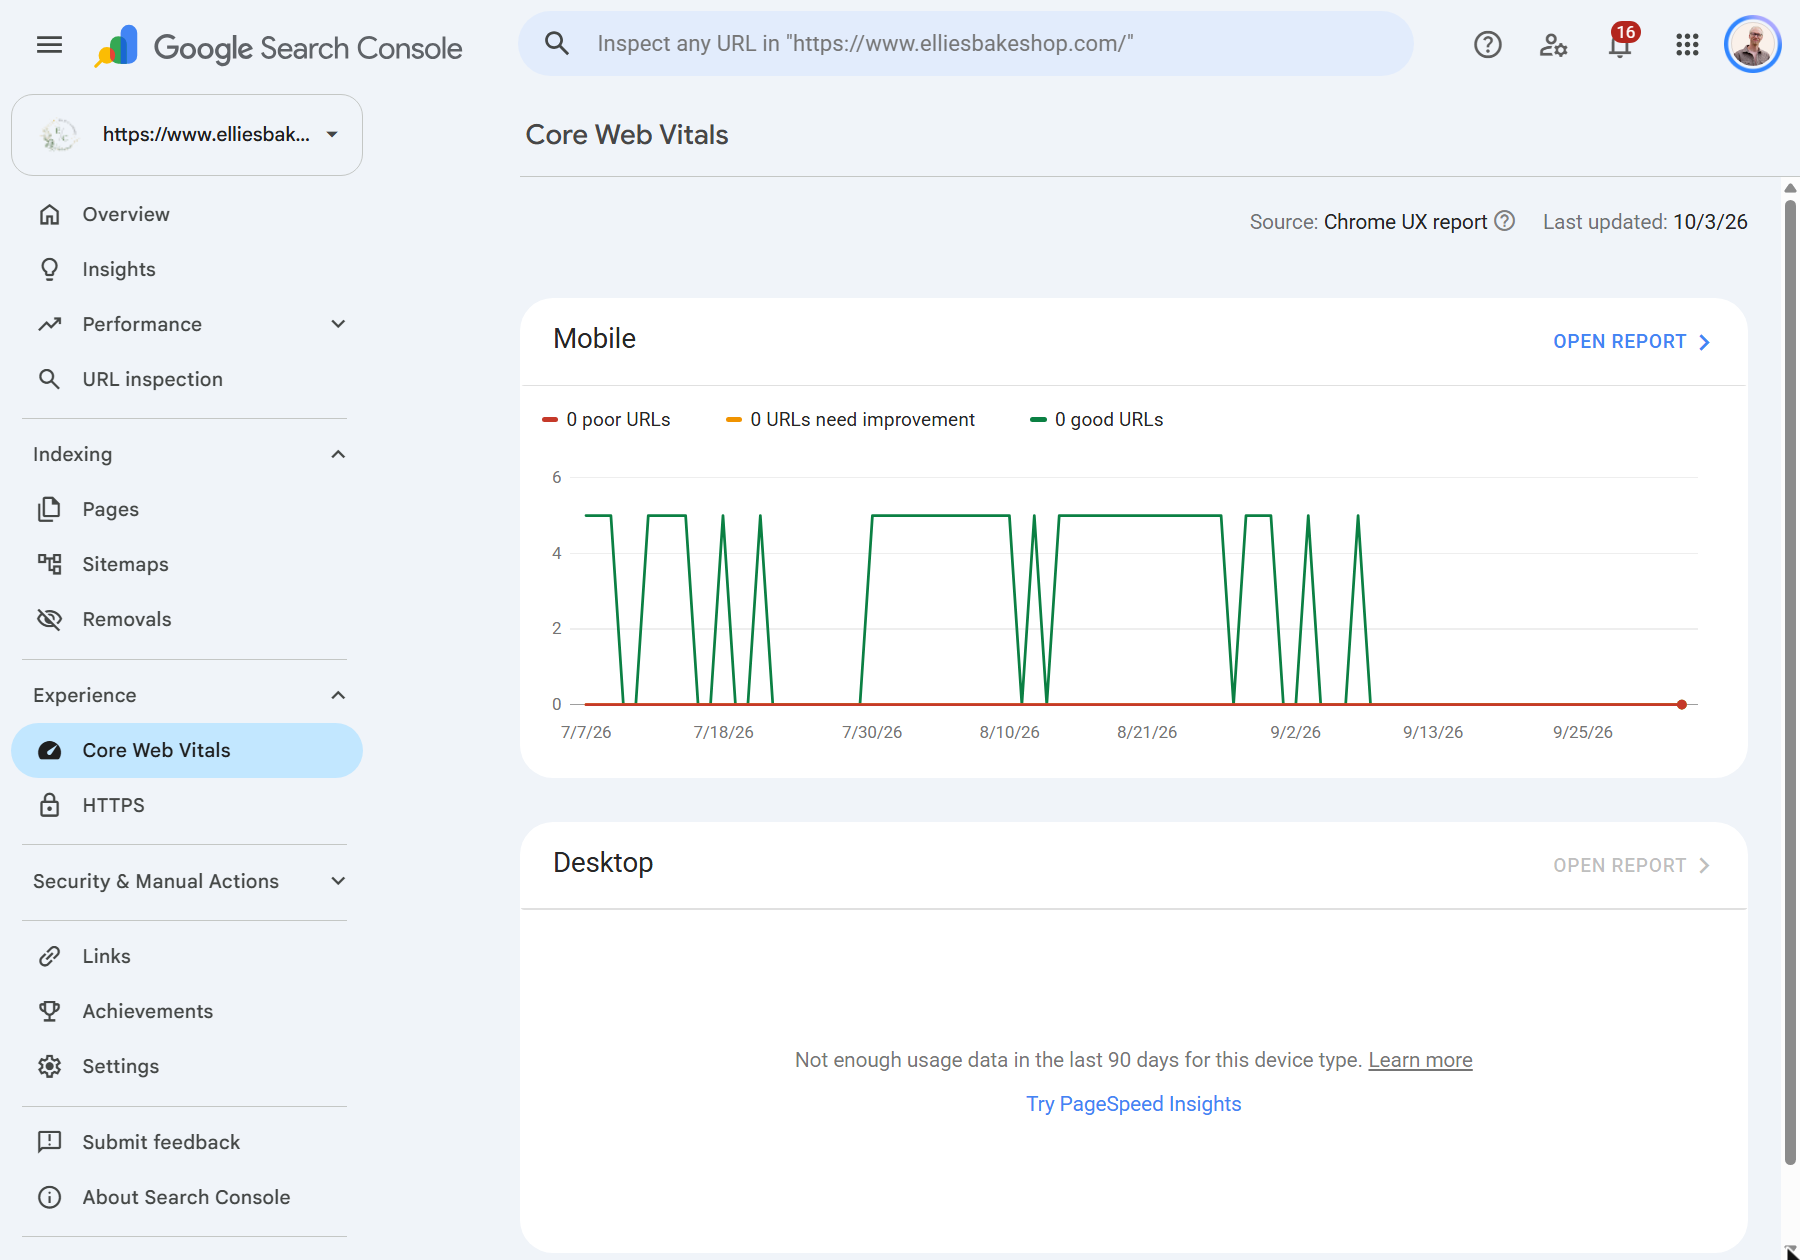
Task: Click the URL inspection search field
Action: [x=966, y=43]
